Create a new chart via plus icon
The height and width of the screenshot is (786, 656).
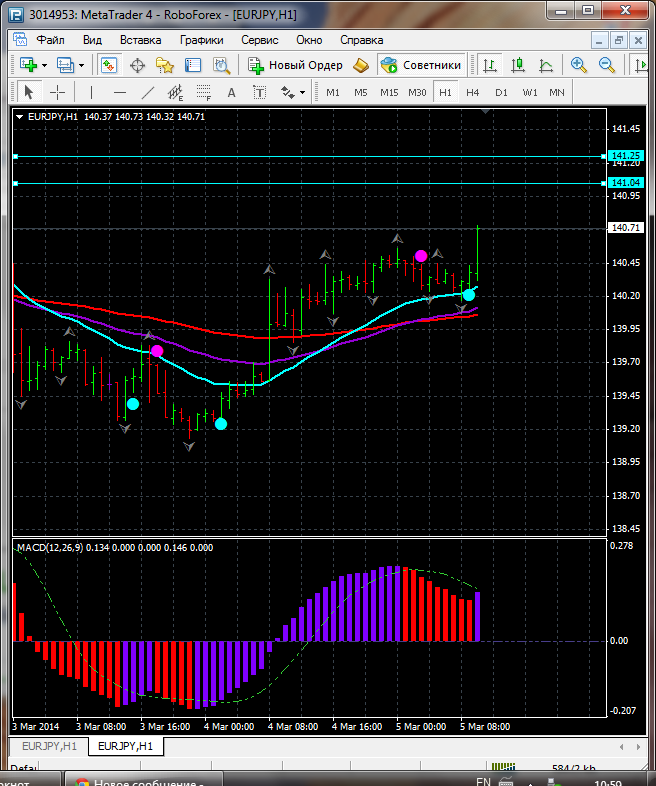click(28, 65)
